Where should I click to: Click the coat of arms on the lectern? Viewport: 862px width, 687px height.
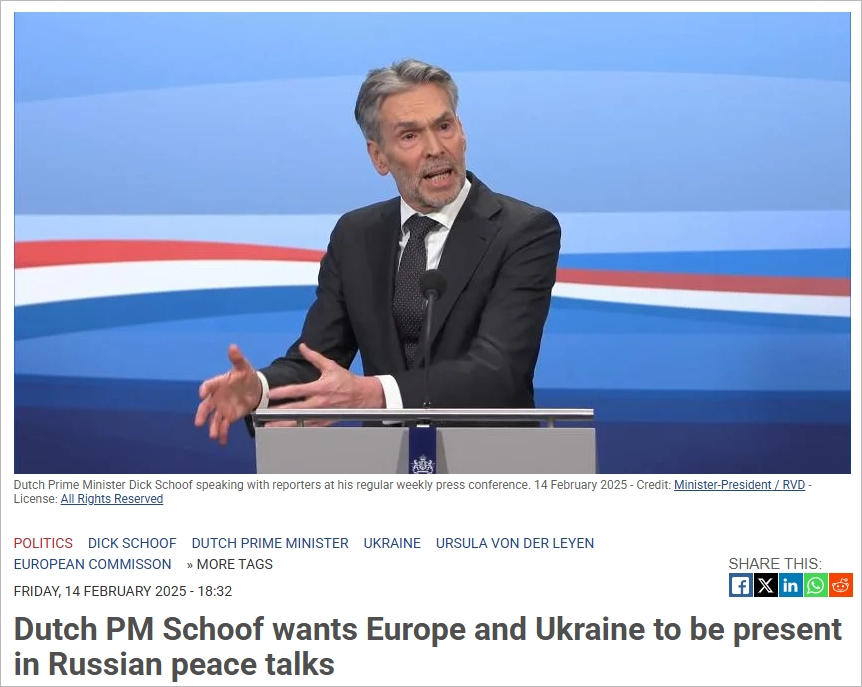point(423,464)
